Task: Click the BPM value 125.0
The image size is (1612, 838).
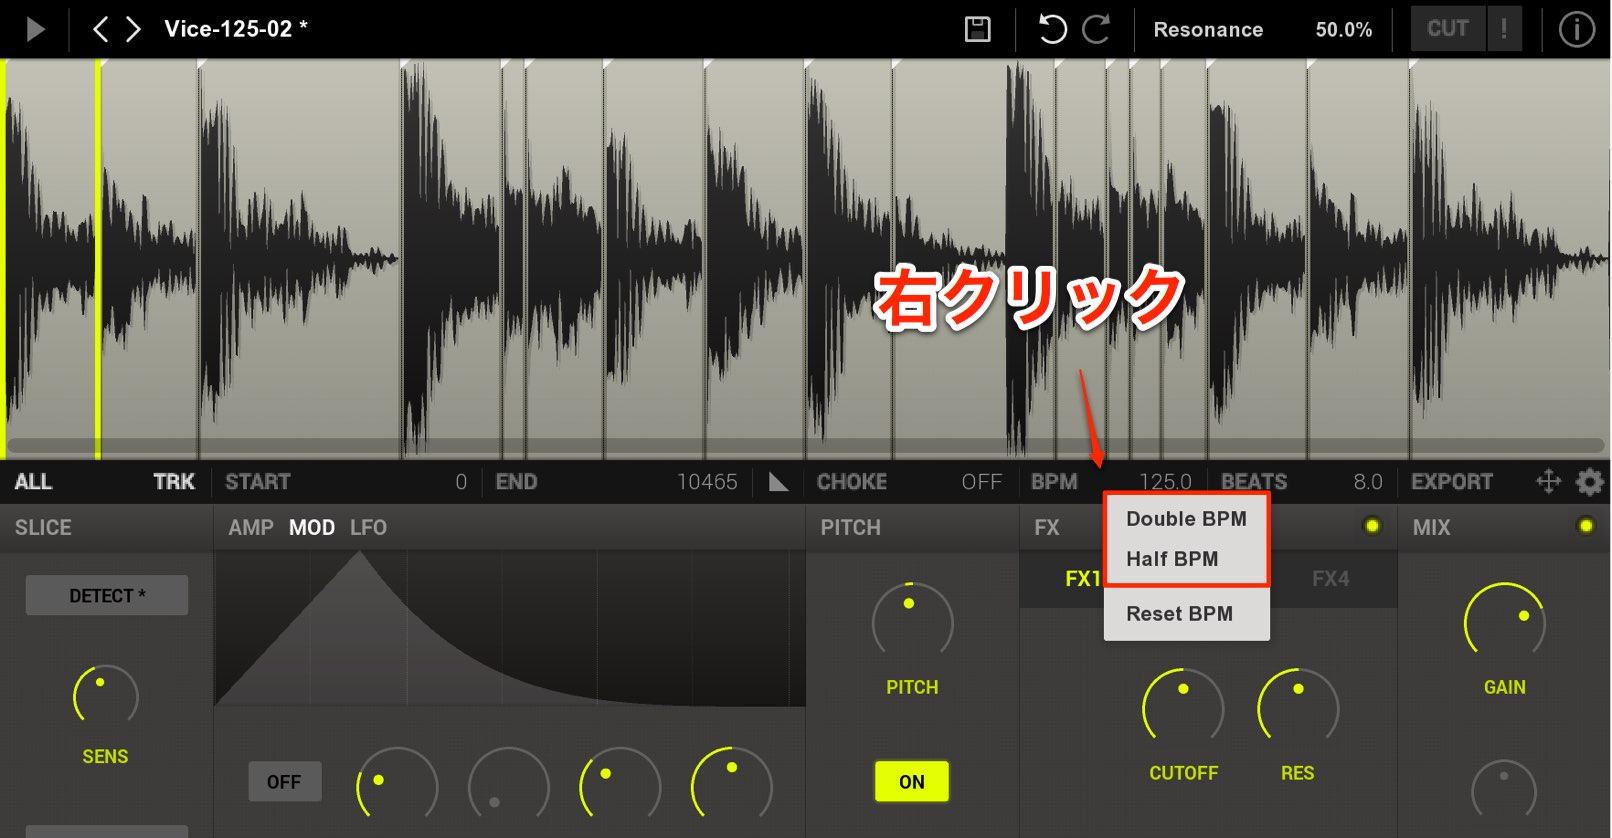Action: point(1165,482)
